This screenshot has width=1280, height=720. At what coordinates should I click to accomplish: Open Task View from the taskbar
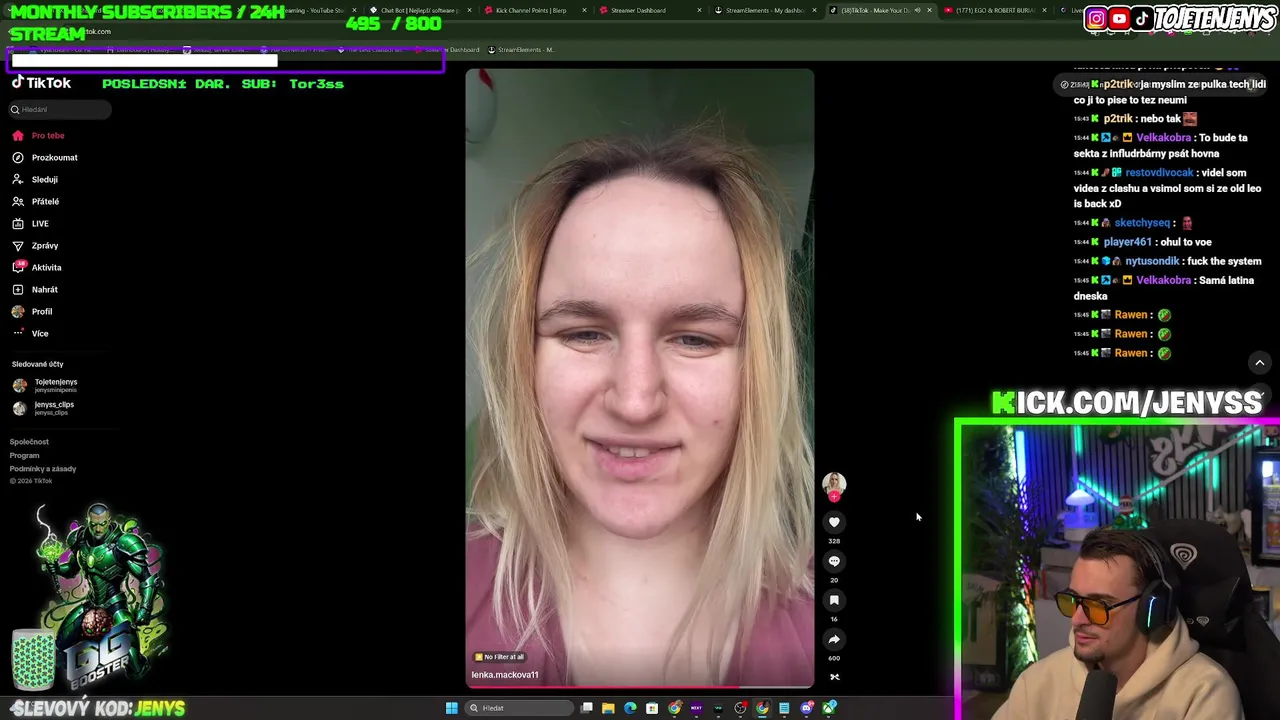[587, 708]
